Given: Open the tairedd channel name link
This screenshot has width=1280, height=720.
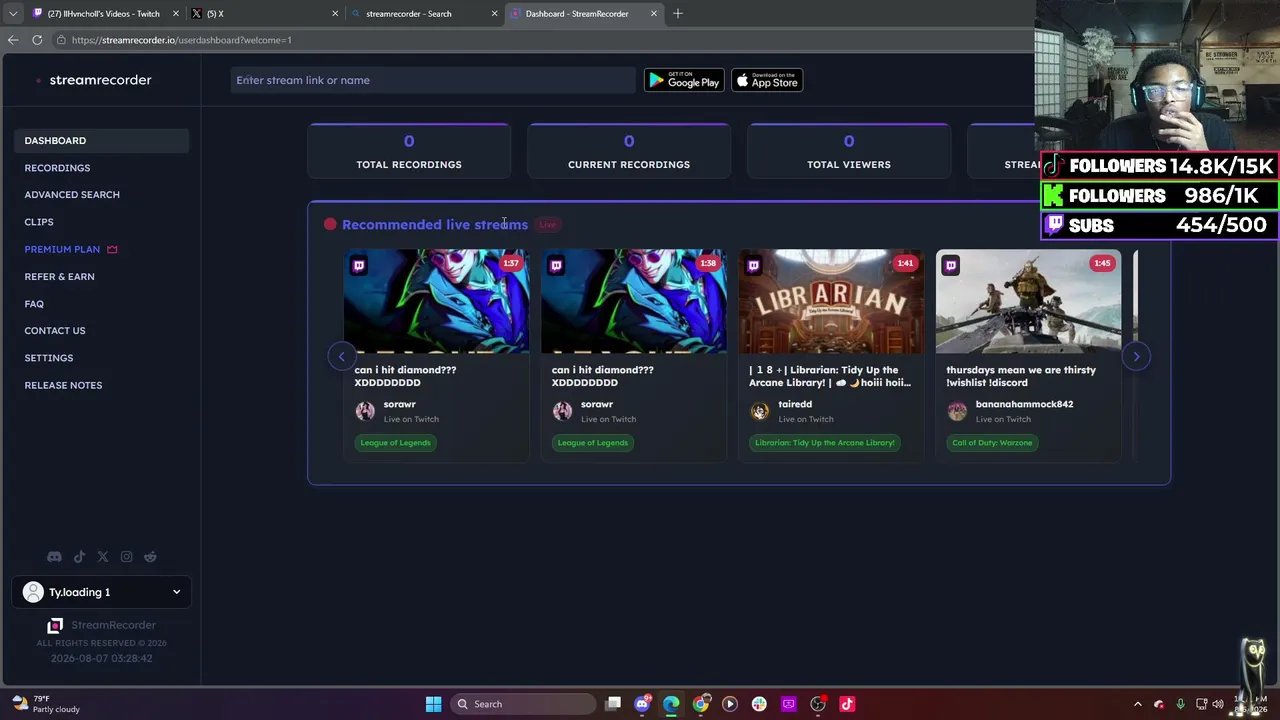Looking at the screenshot, I should click(x=795, y=404).
